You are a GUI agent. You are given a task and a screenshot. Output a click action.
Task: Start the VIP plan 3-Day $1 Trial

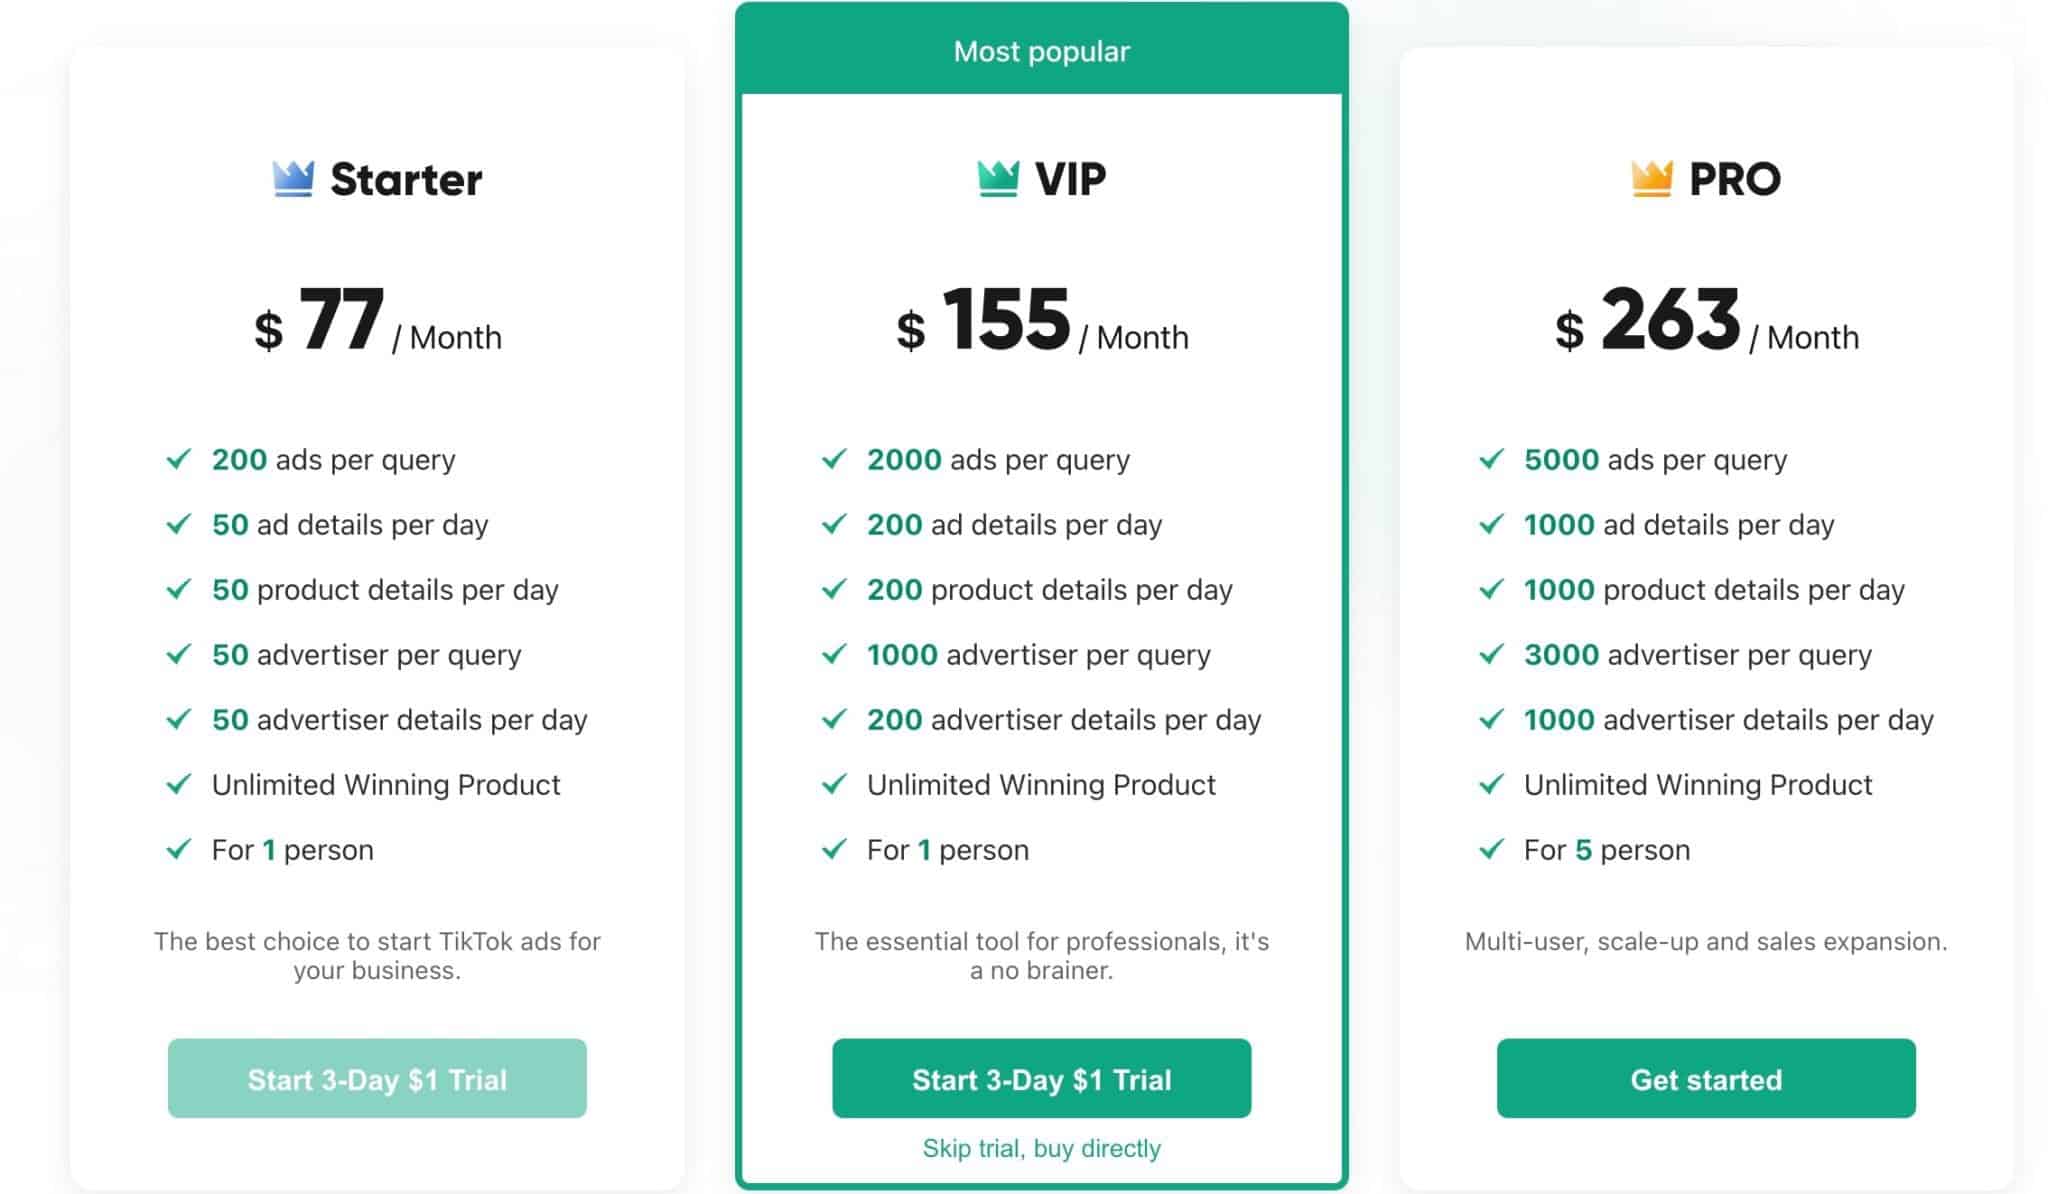pos(1041,1079)
